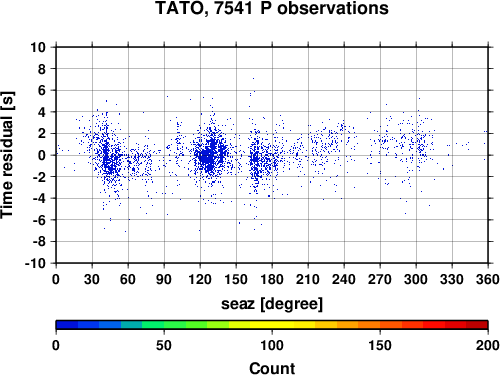Click the Time residual [s] axis label

point(7,155)
